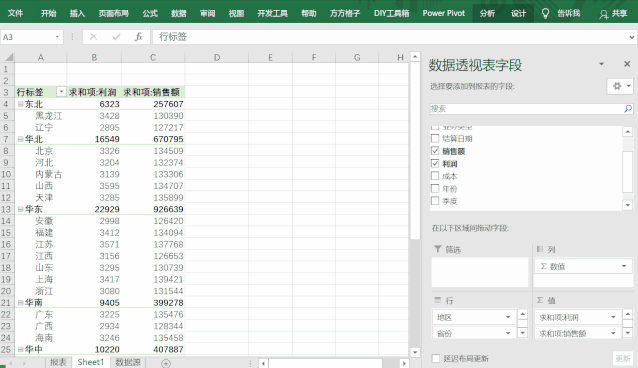Click field list scroll down arrow
638x368 pixels.
point(627,205)
